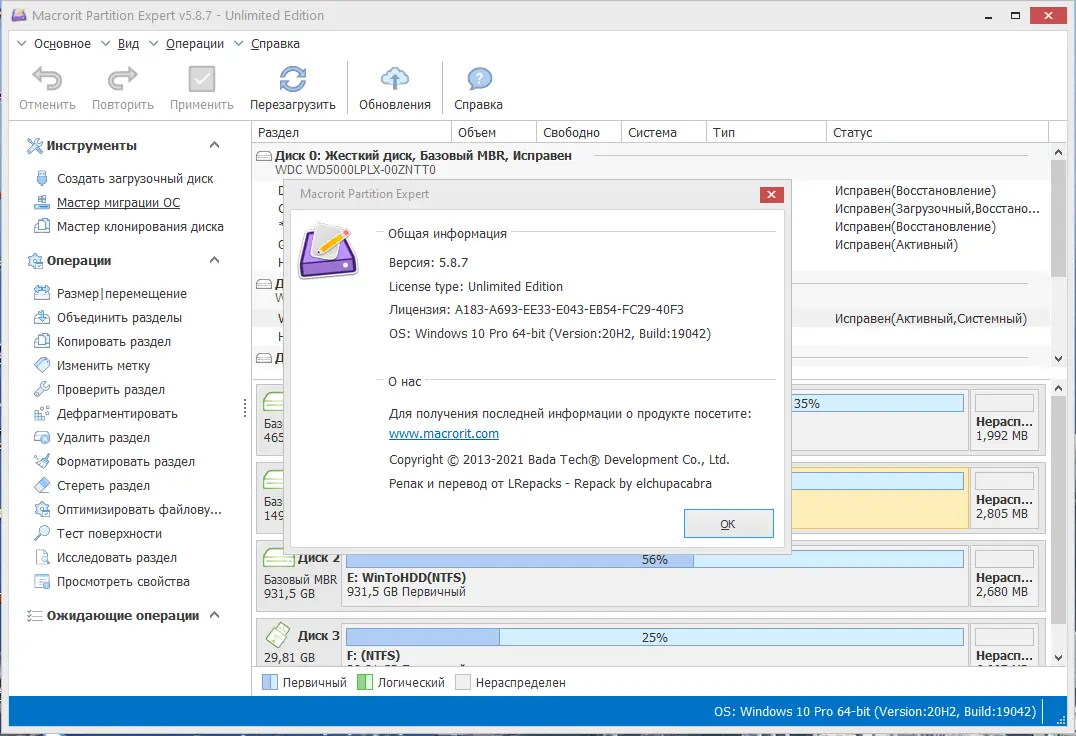Collapse the Инструменты section

[213, 145]
